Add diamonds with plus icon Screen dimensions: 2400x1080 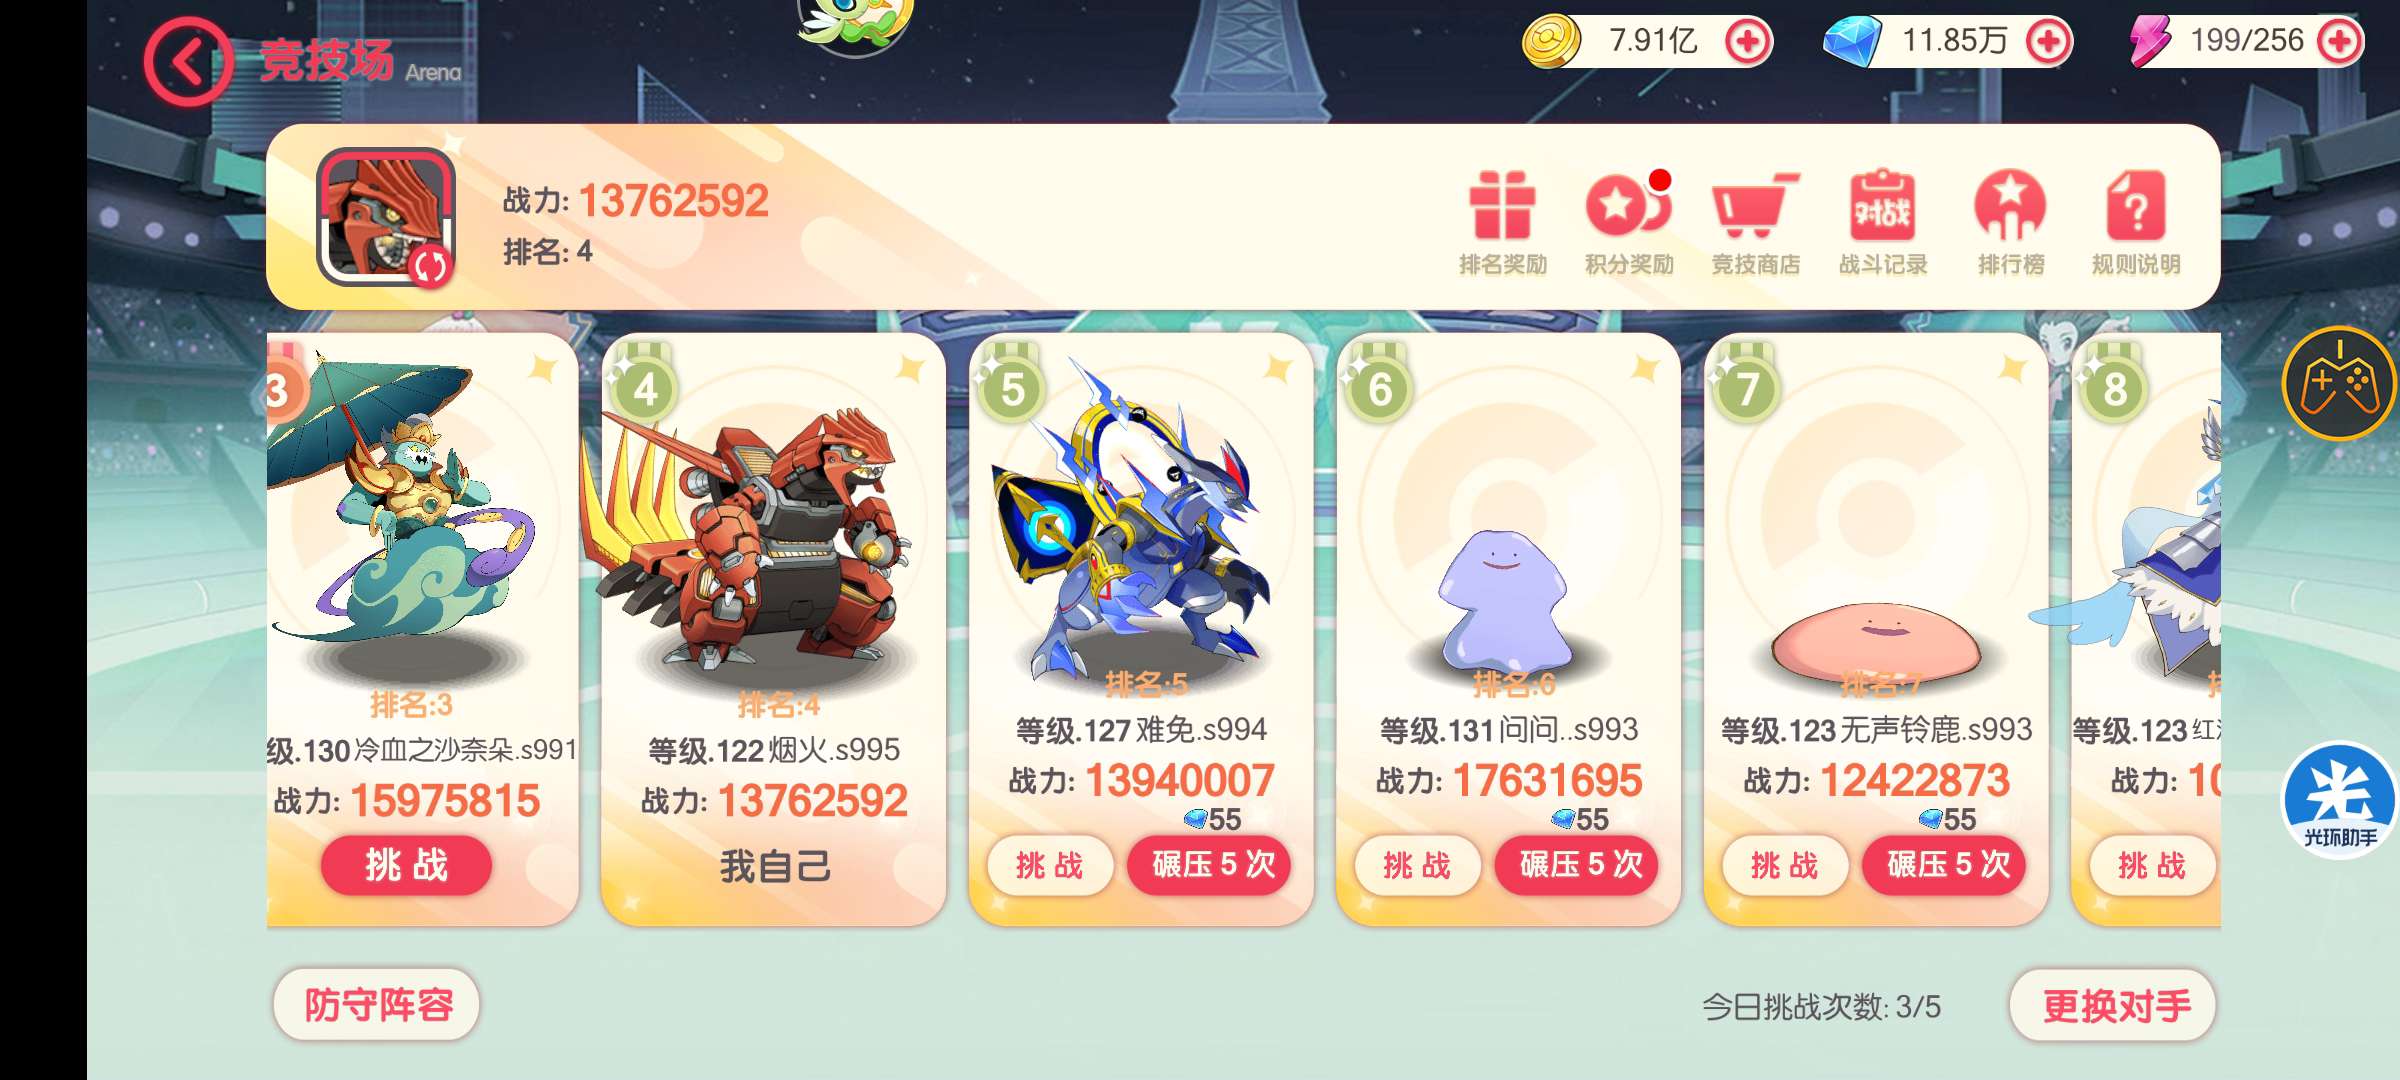click(2048, 42)
